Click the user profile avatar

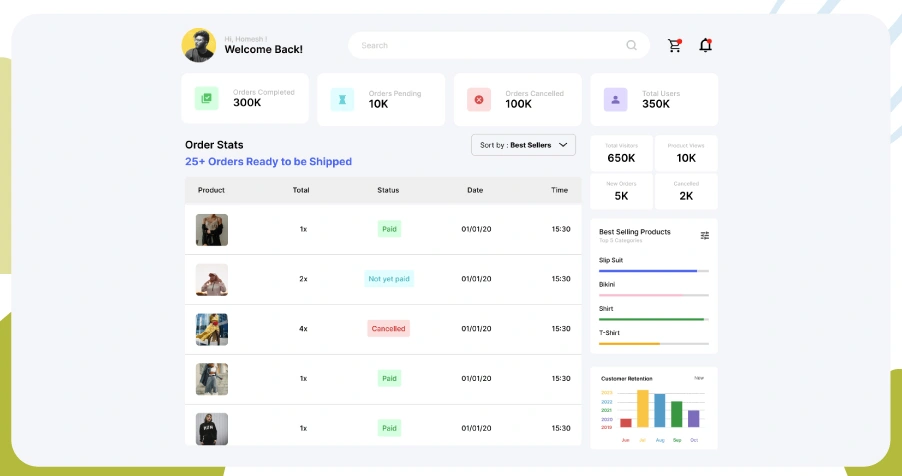point(198,45)
